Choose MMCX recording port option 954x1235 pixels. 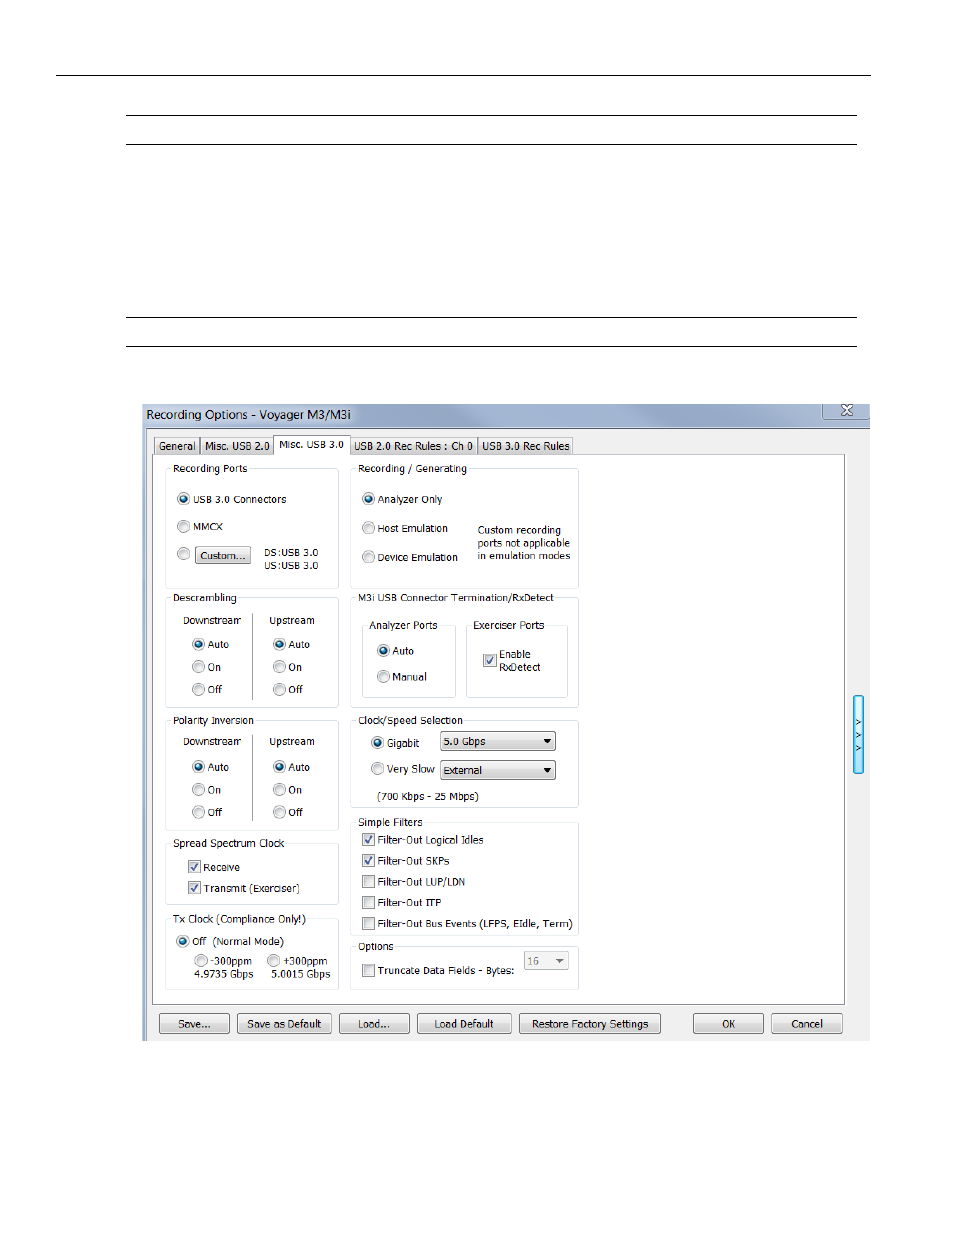point(183,526)
